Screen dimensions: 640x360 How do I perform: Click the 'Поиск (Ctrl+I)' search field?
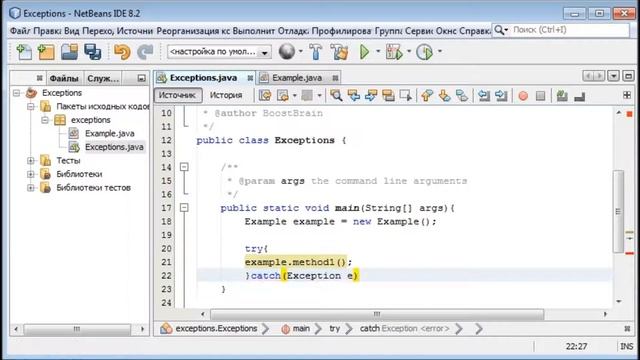570,30
